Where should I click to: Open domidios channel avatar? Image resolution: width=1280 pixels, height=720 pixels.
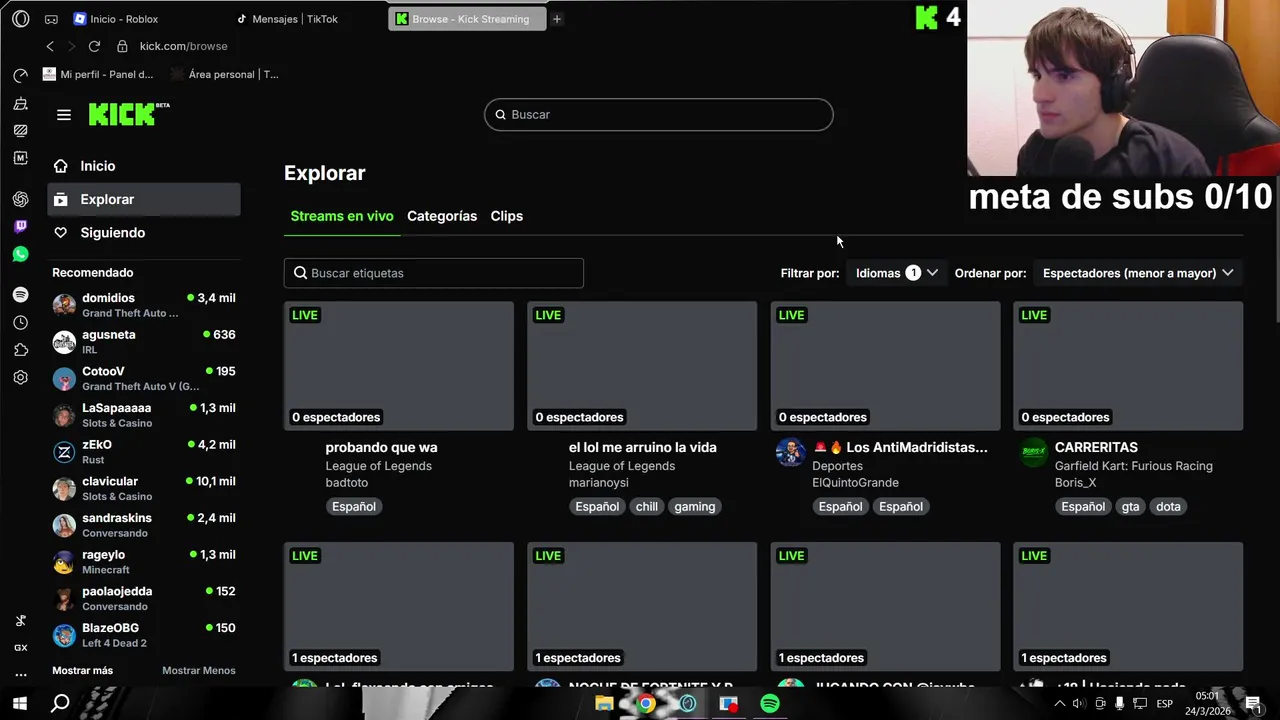tap(64, 305)
